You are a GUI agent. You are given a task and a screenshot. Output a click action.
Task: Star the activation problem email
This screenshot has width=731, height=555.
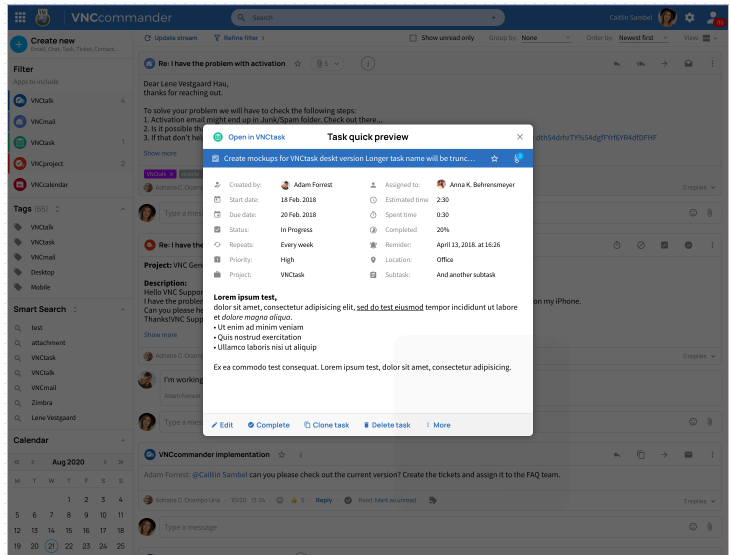click(x=297, y=64)
